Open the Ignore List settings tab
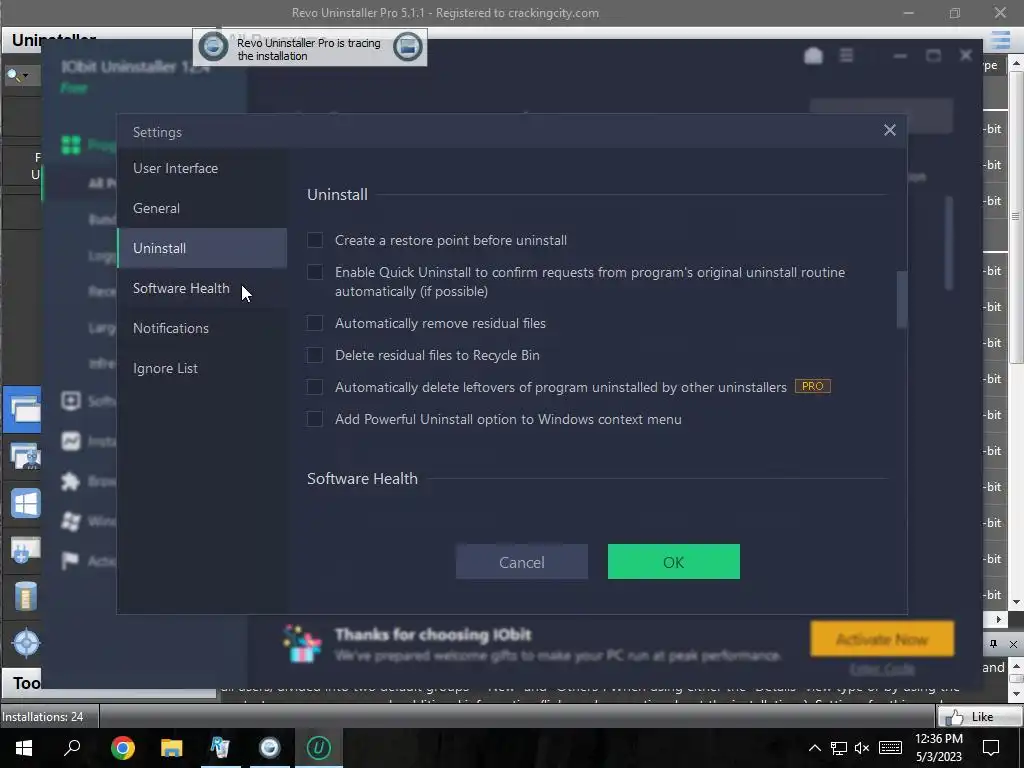Image resolution: width=1024 pixels, height=768 pixels. [x=202, y=368]
